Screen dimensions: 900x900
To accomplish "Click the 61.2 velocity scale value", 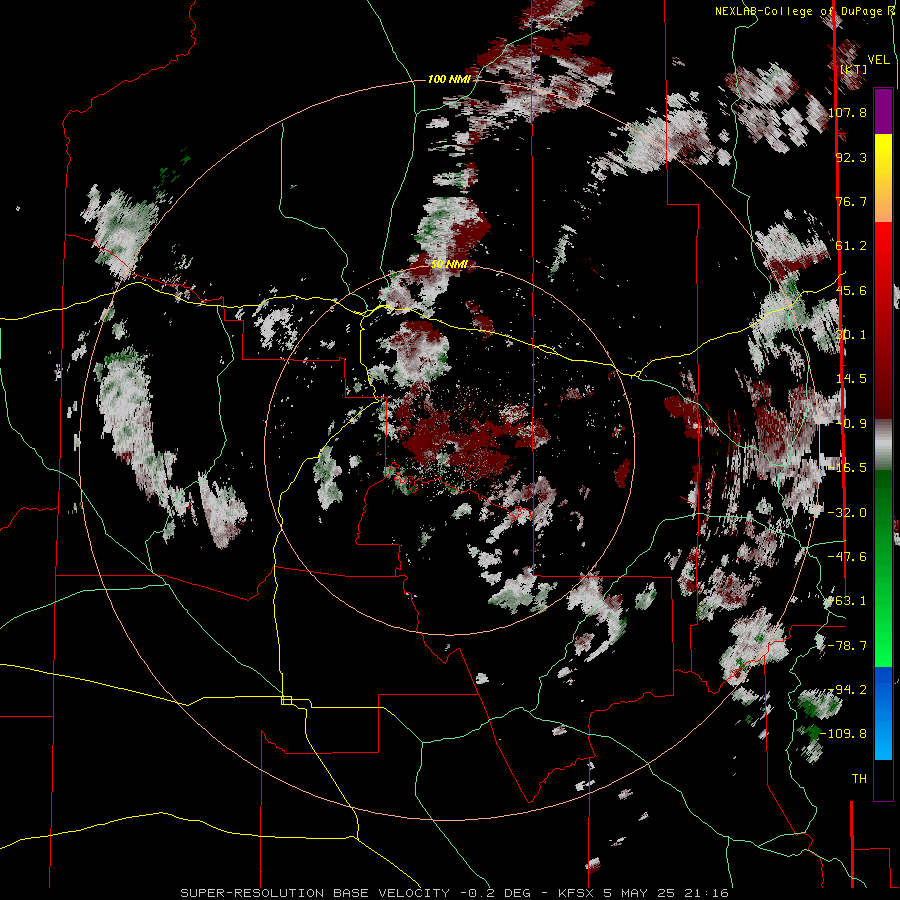I will [851, 246].
